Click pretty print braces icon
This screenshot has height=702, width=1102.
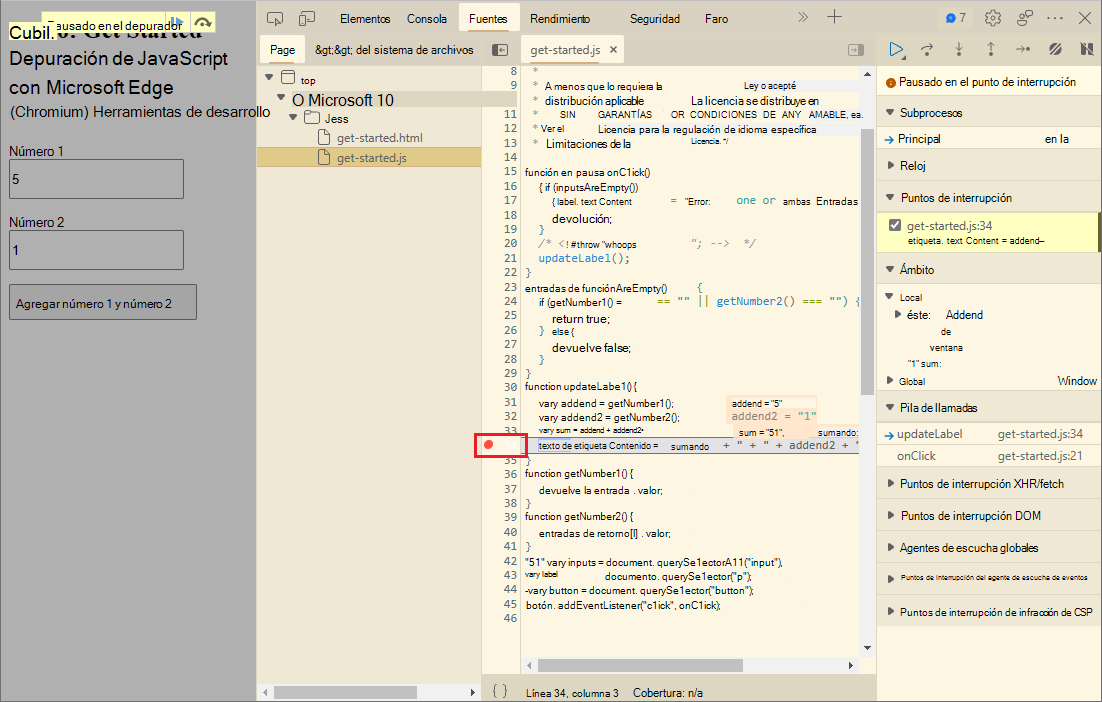coord(500,691)
